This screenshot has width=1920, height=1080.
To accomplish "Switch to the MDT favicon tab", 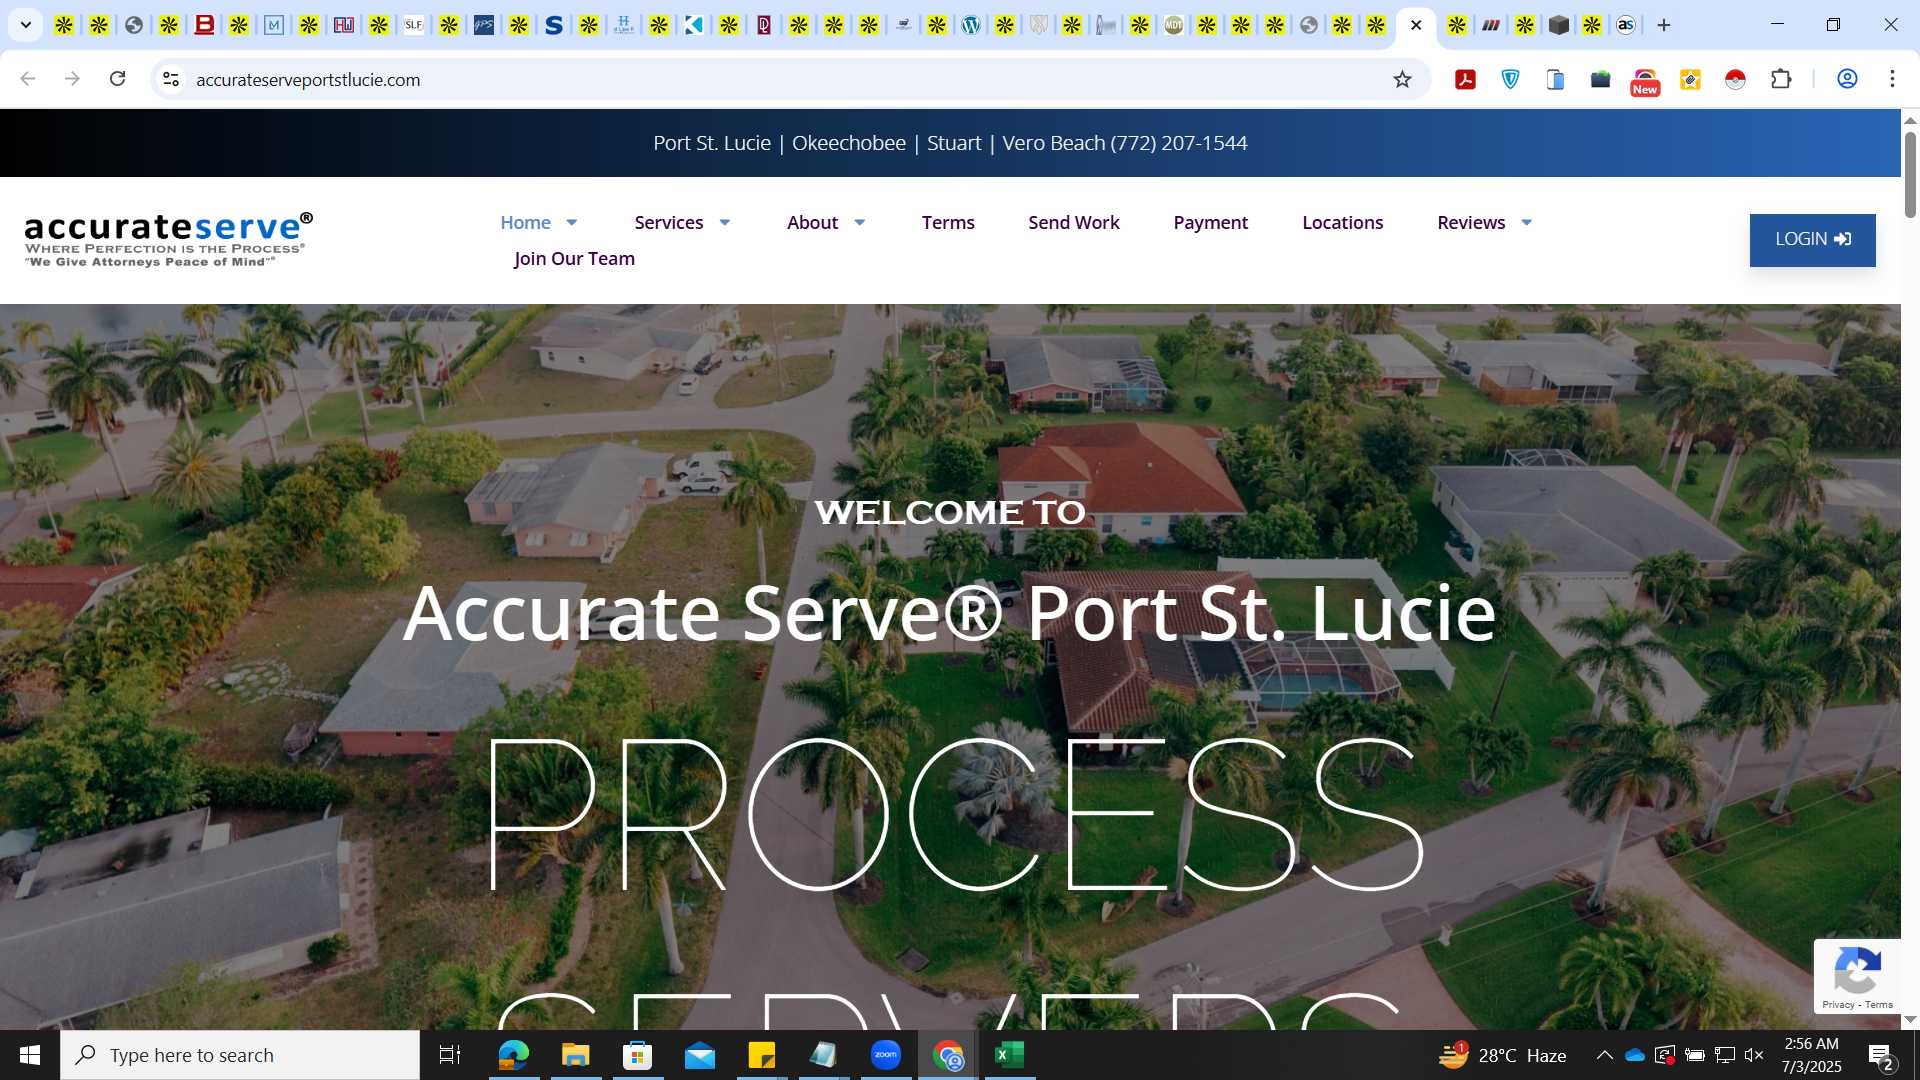I will [1174, 25].
